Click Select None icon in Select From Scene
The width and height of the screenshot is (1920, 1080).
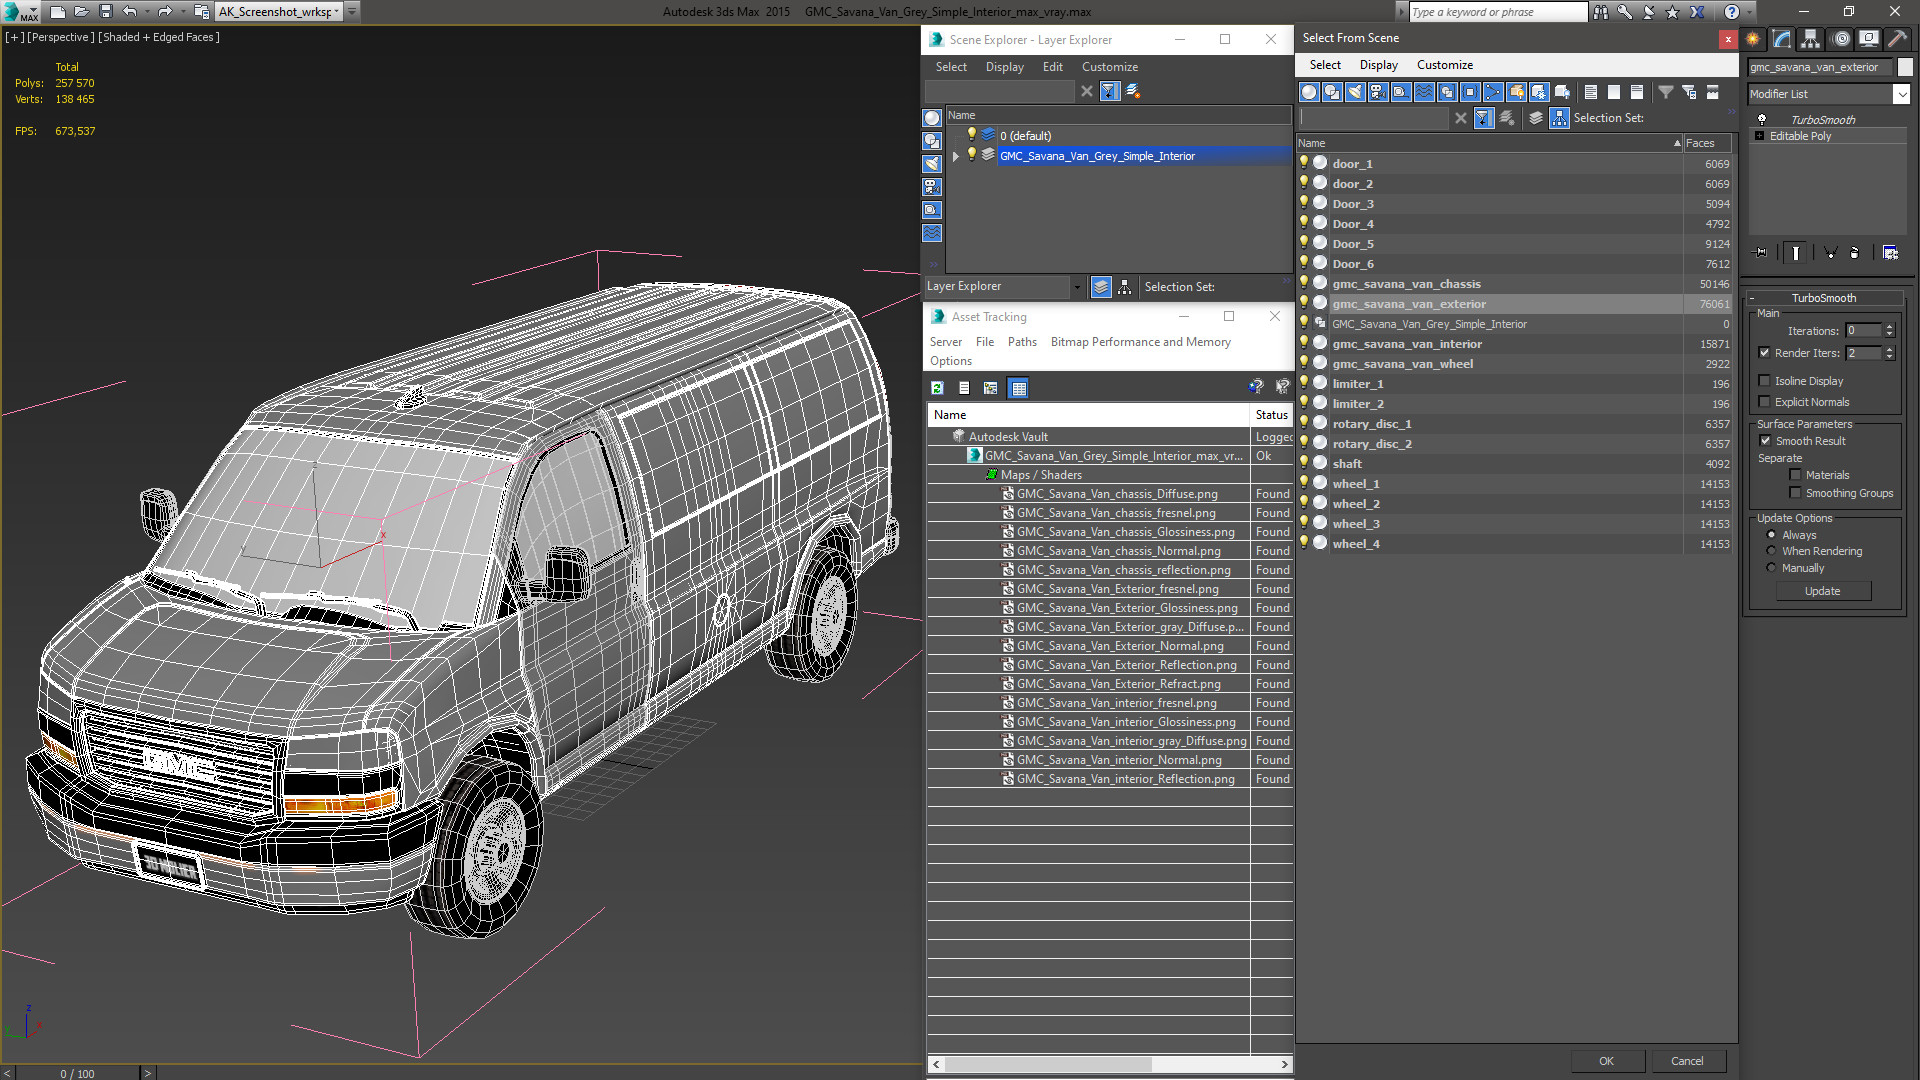tap(1614, 92)
